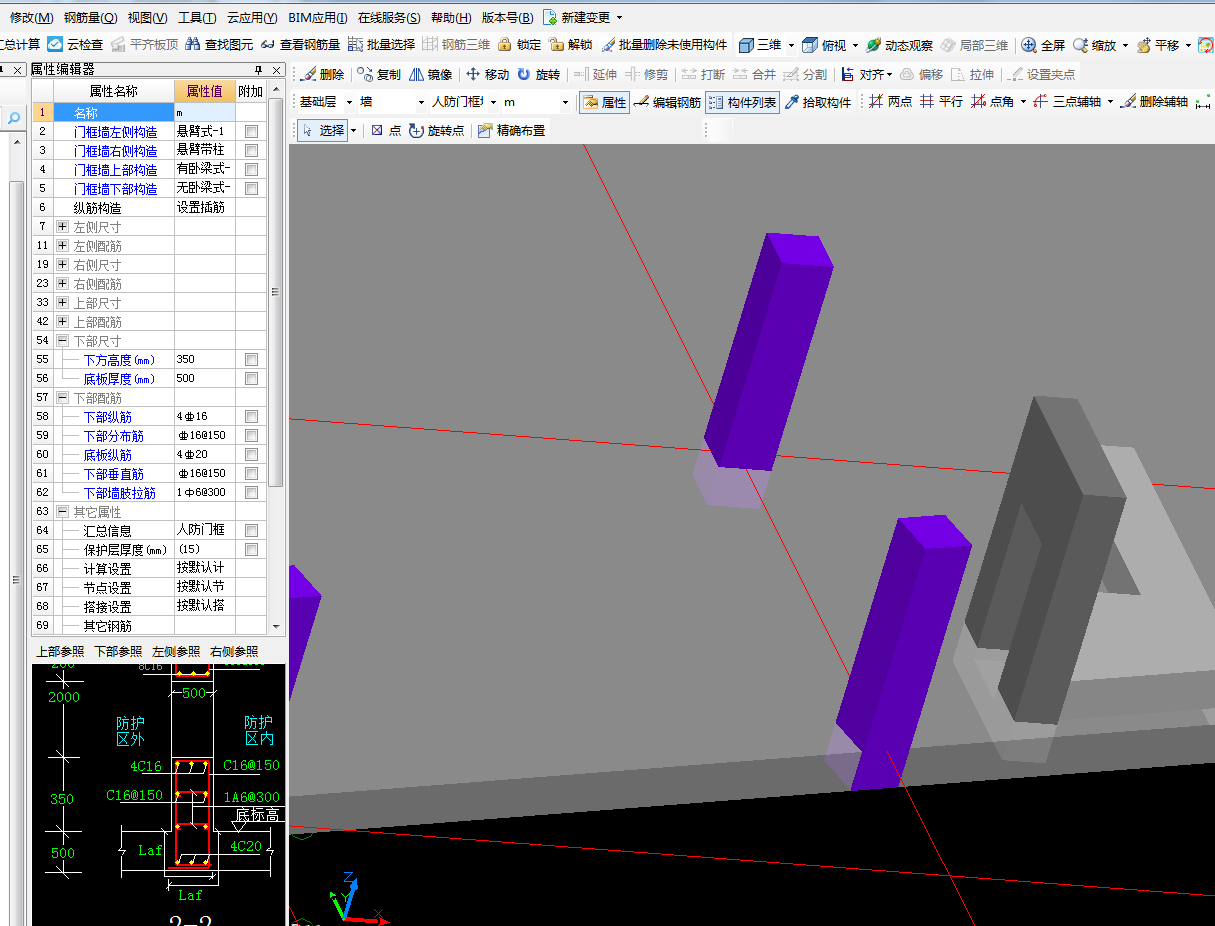Toggle 附加 checkbox for 下方高度
Viewport: 1215px width, 926px height.
point(251,359)
